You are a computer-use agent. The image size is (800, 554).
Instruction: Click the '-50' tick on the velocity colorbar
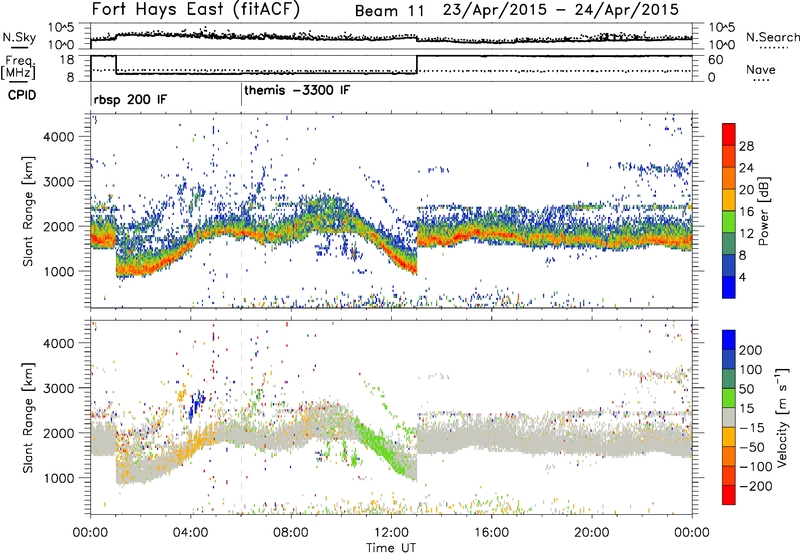coord(751,447)
